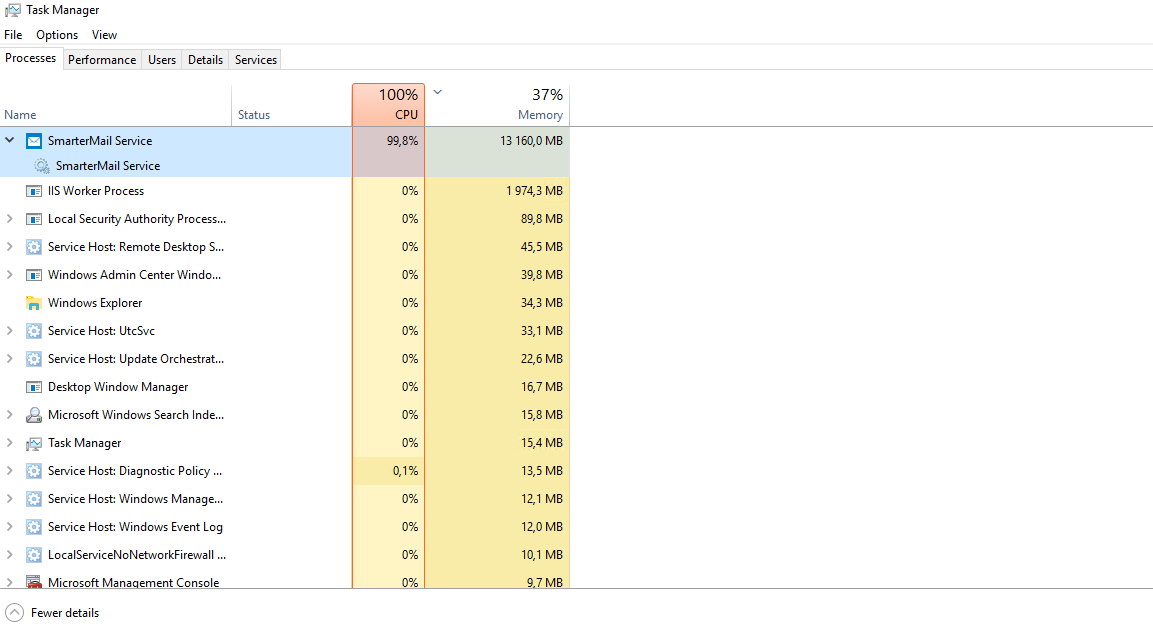The image size is (1153, 631).
Task: Switch to the Performance tab
Action: pos(102,60)
